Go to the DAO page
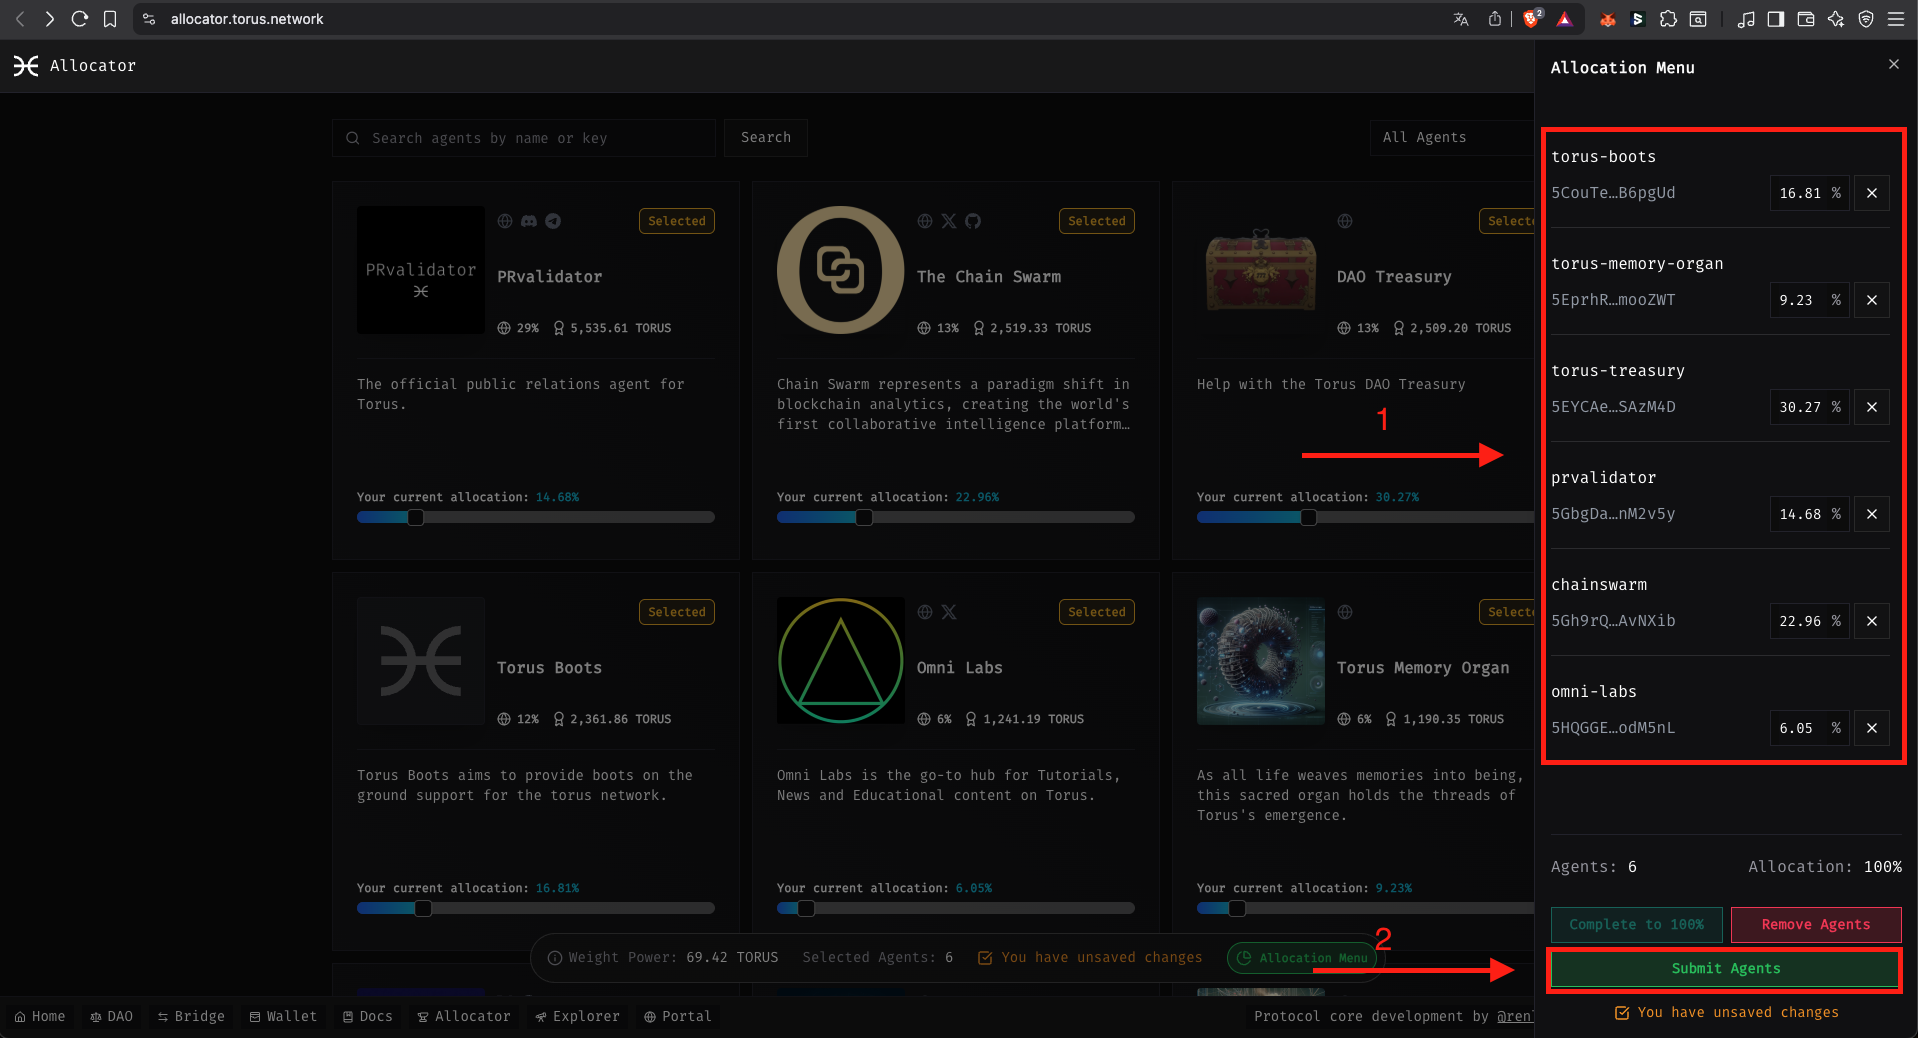The height and width of the screenshot is (1038, 1918). pyautogui.click(x=111, y=1016)
